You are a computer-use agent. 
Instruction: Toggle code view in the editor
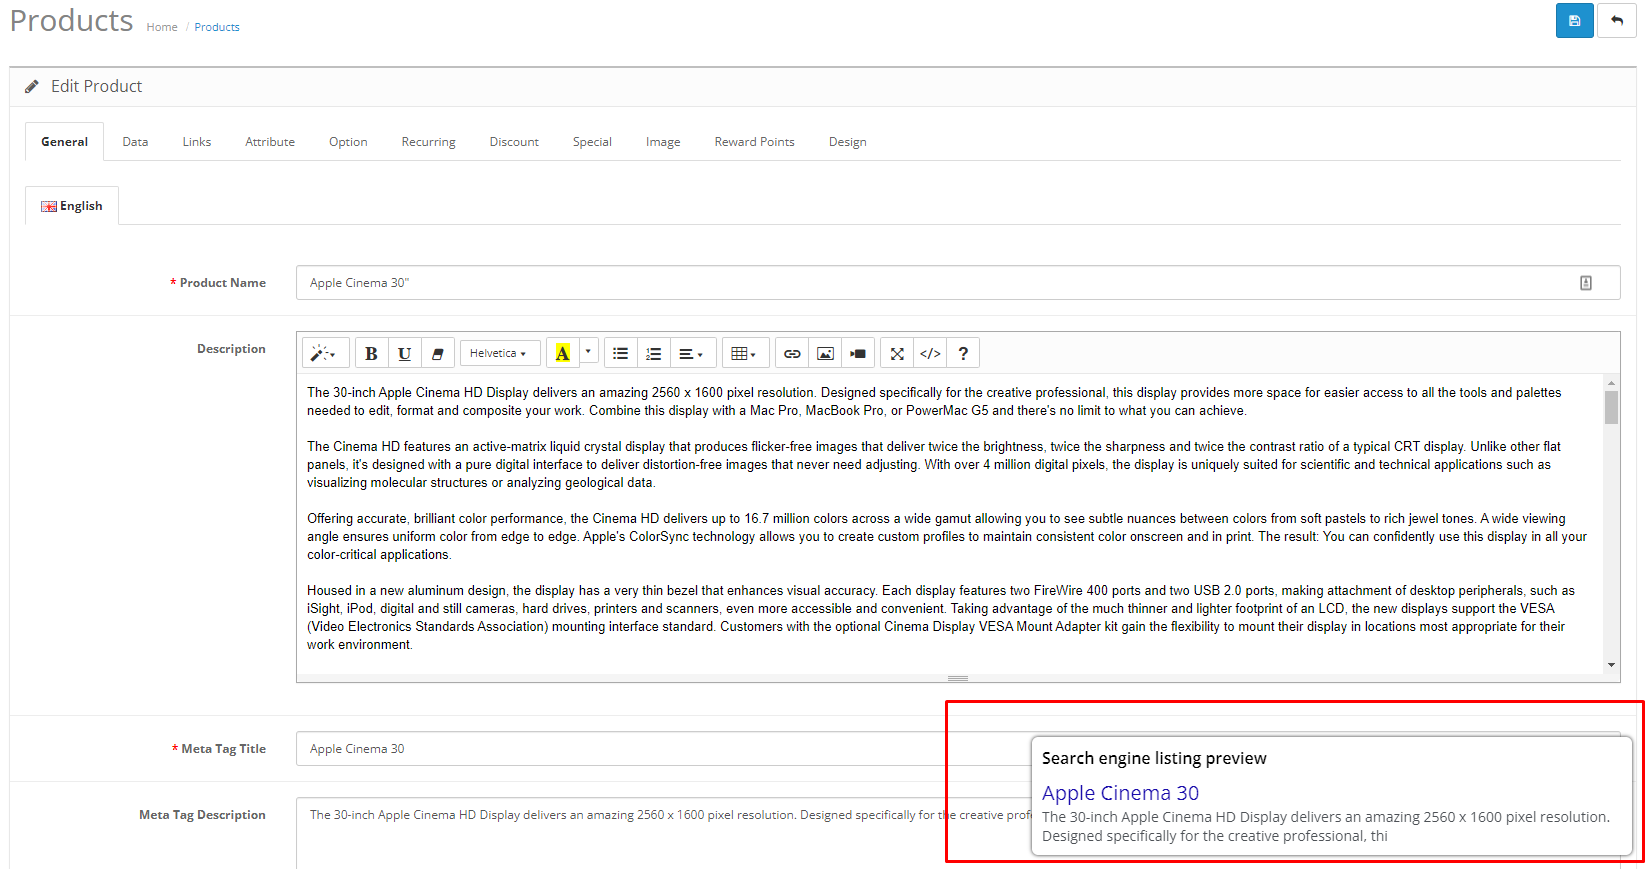[x=930, y=353]
